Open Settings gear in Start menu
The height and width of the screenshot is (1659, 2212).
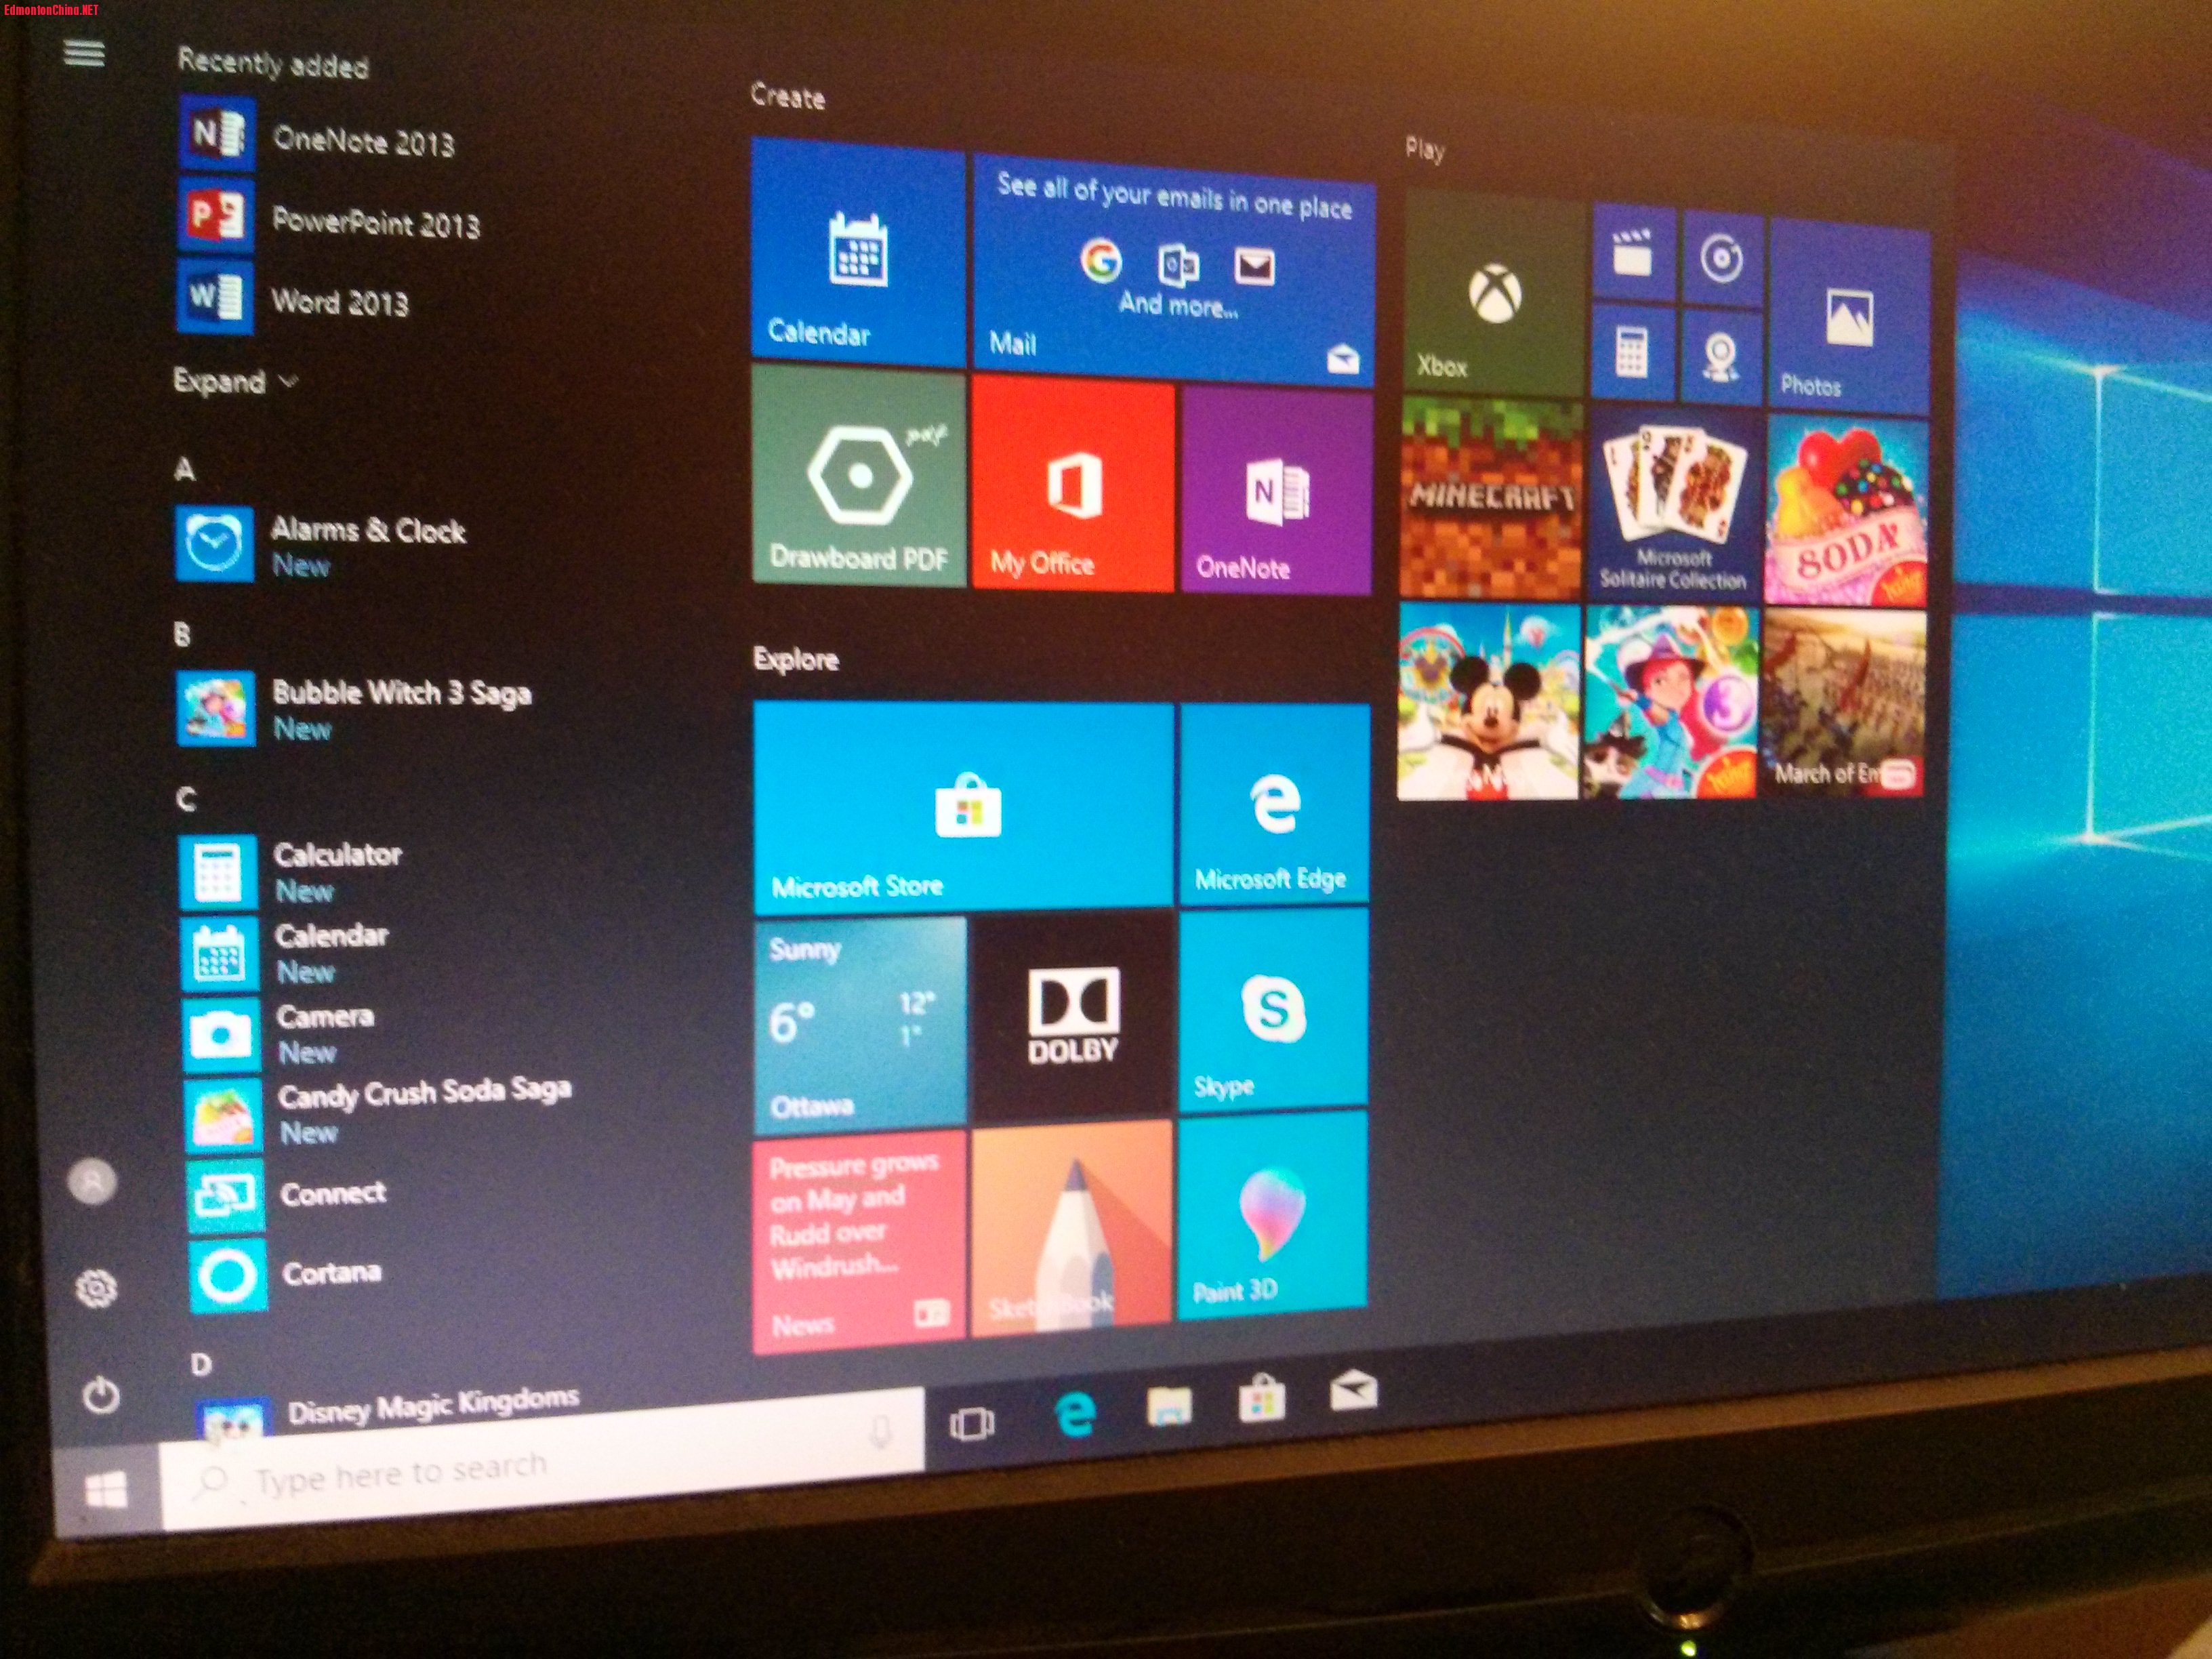coord(96,1288)
